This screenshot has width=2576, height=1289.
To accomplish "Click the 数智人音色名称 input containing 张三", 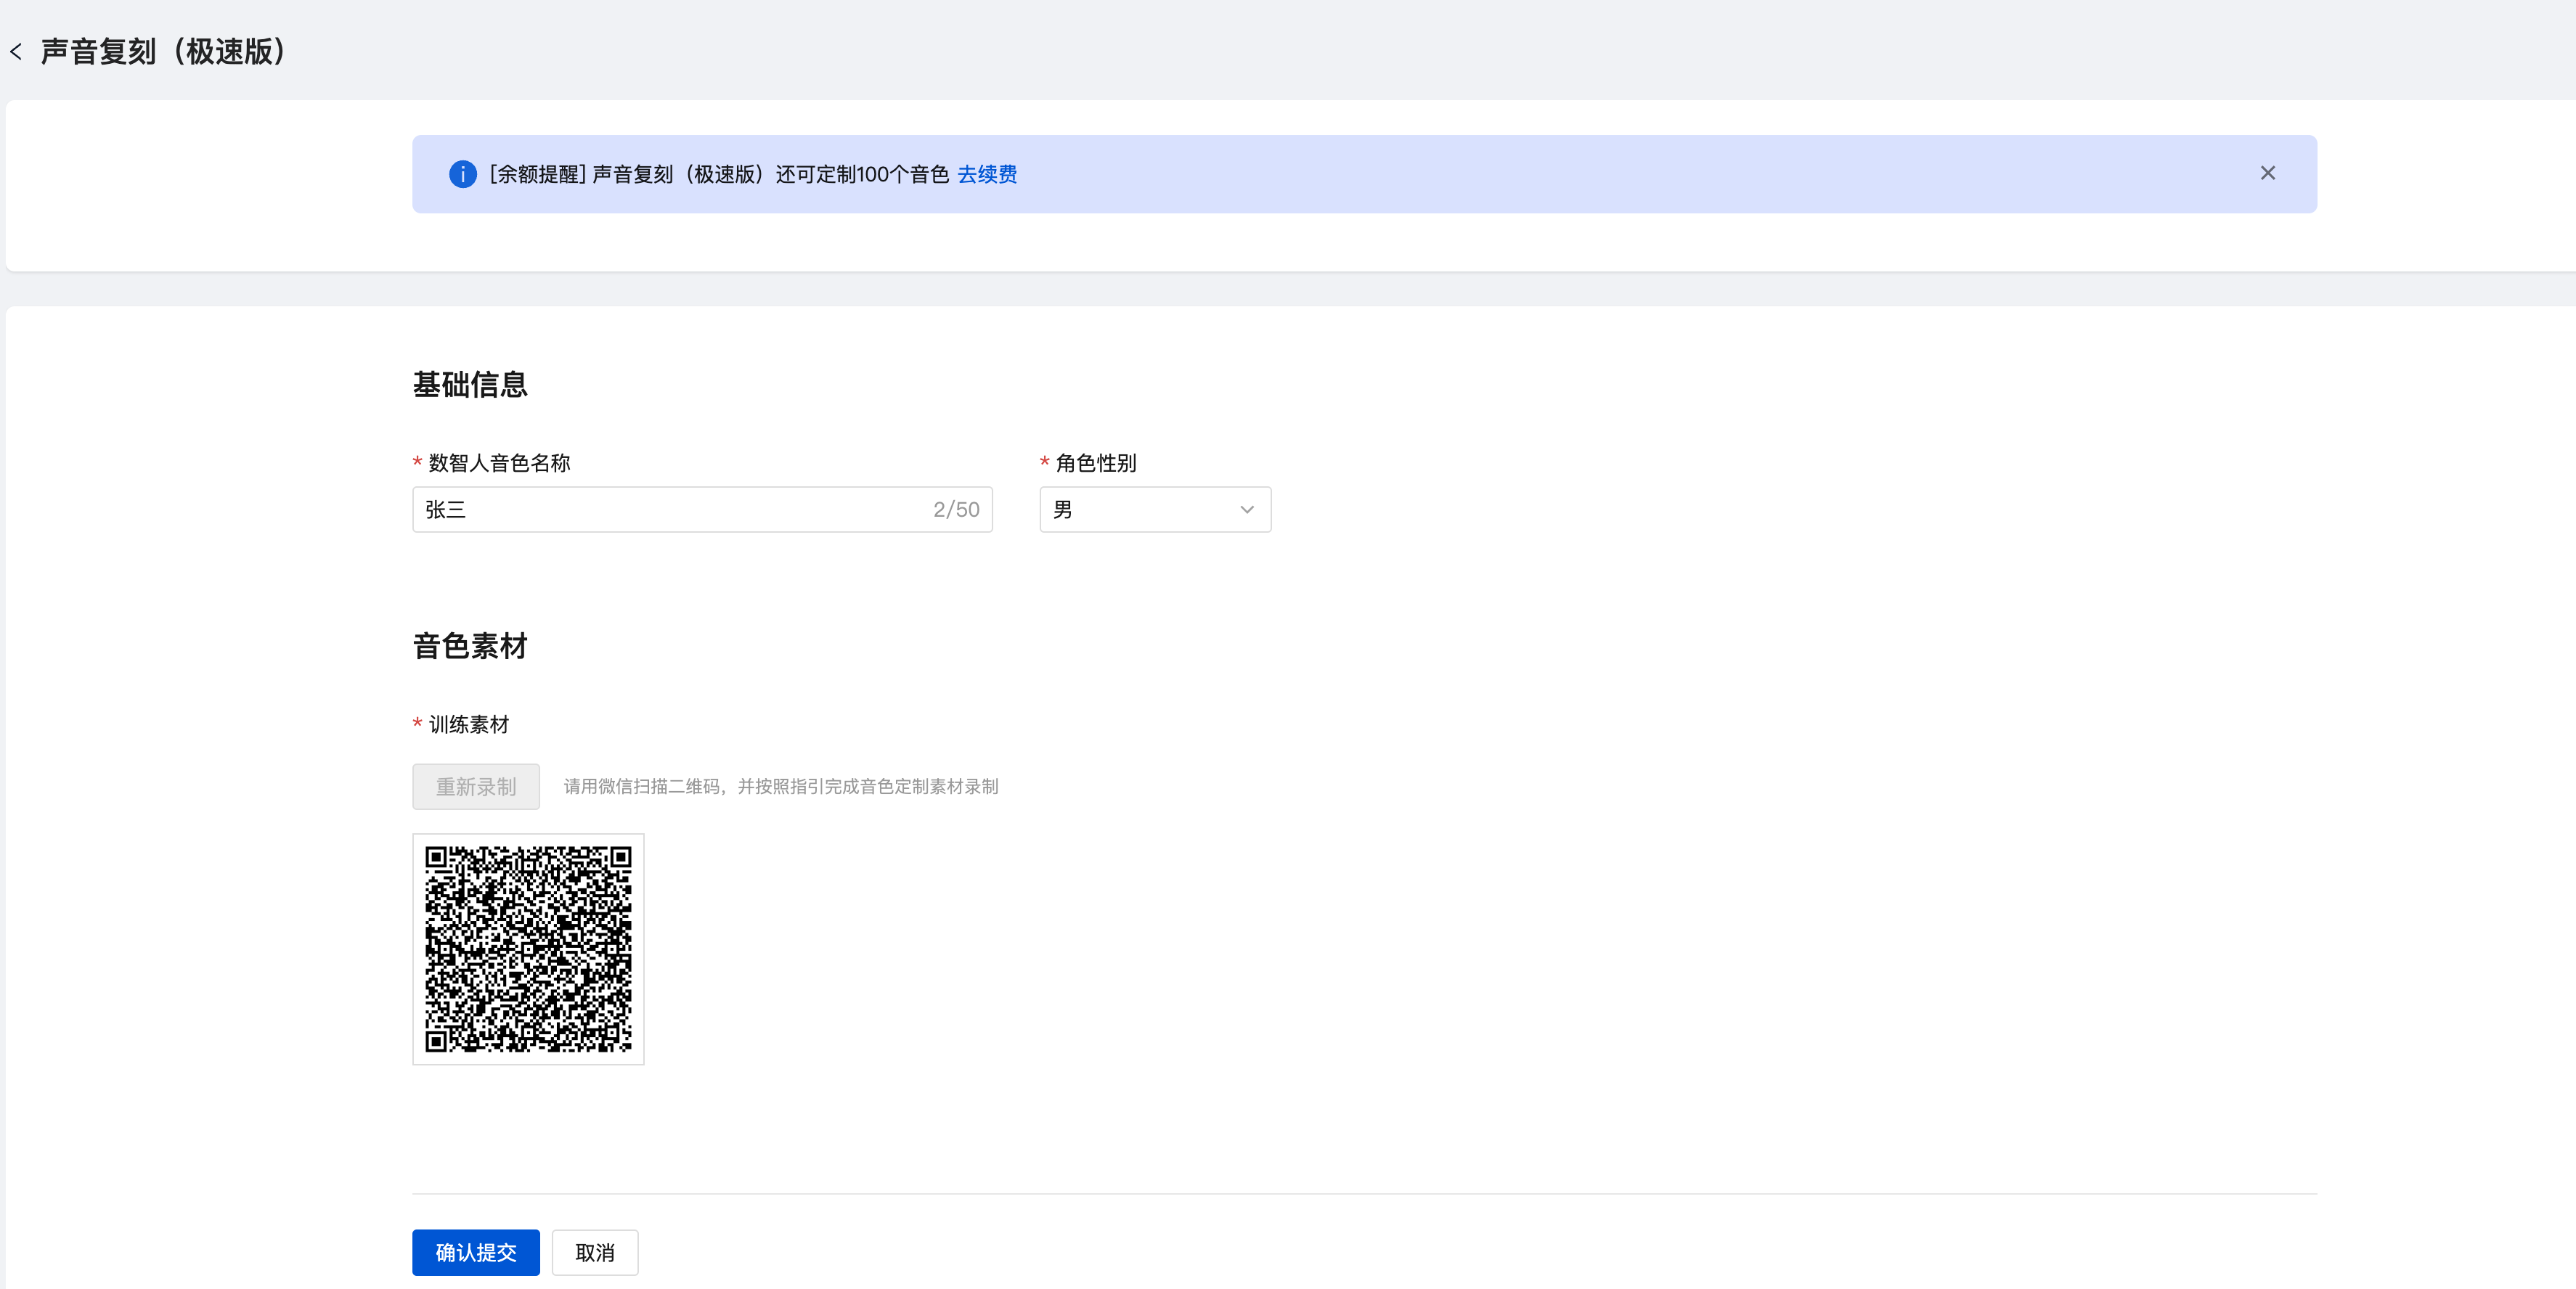I will [x=670, y=510].
